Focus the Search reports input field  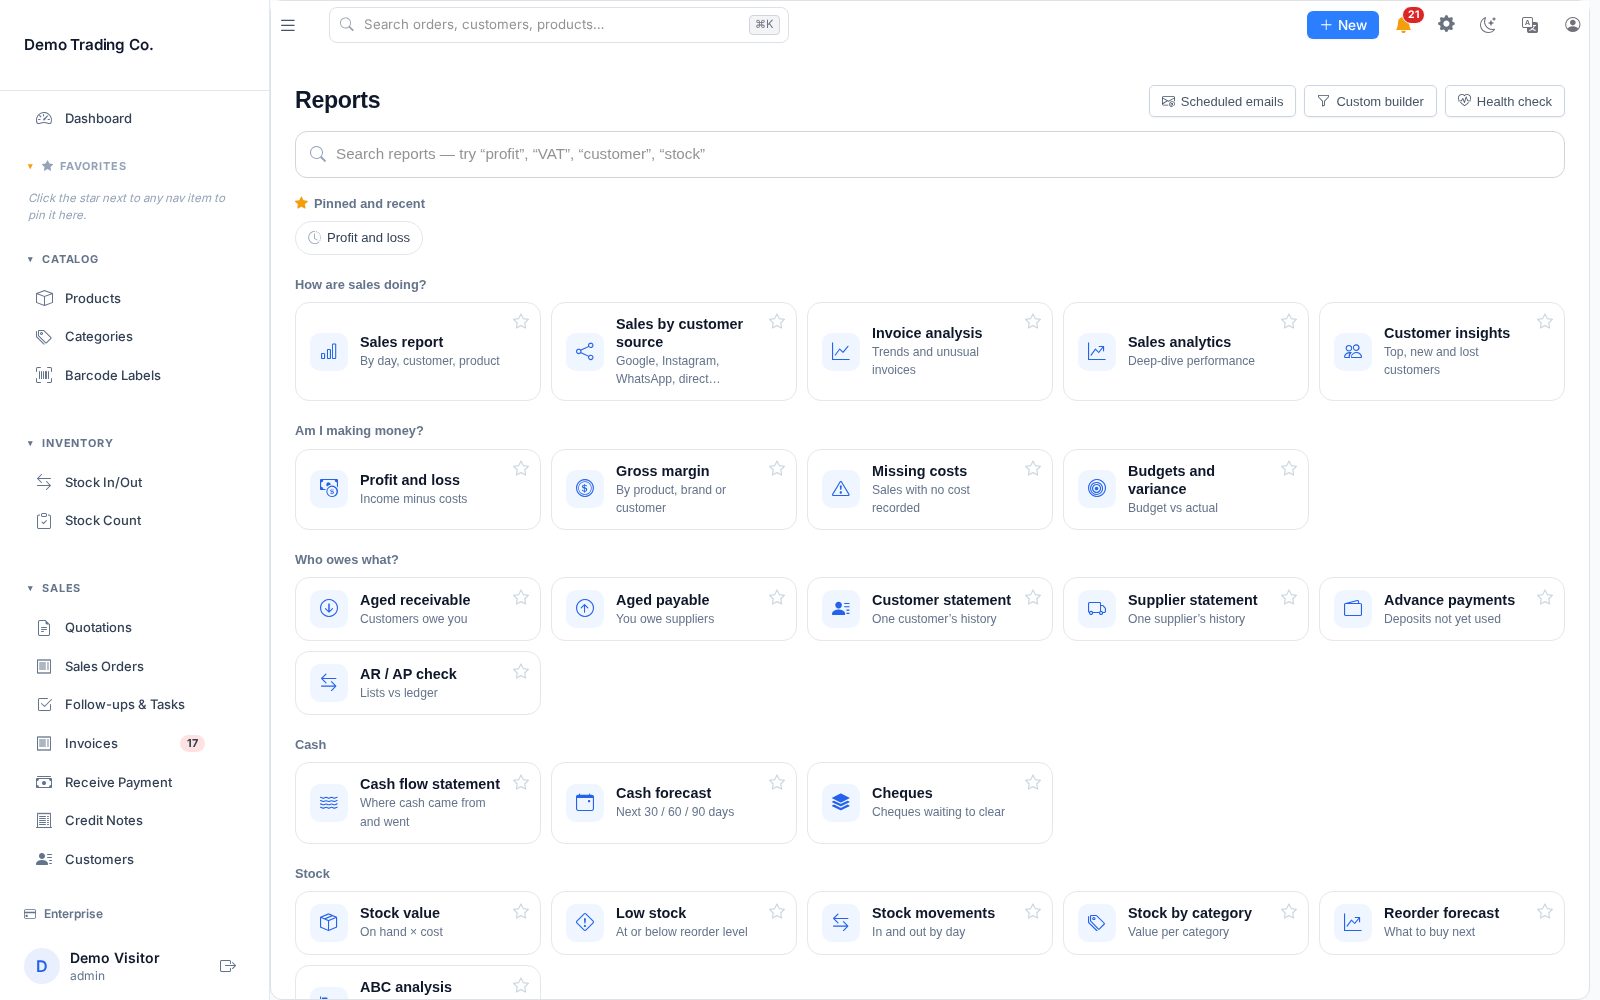click(x=930, y=154)
